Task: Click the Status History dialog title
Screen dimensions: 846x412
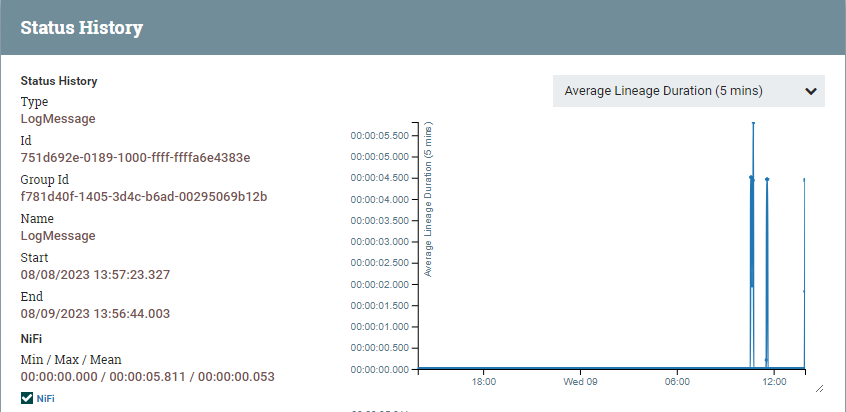Action: coord(81,27)
